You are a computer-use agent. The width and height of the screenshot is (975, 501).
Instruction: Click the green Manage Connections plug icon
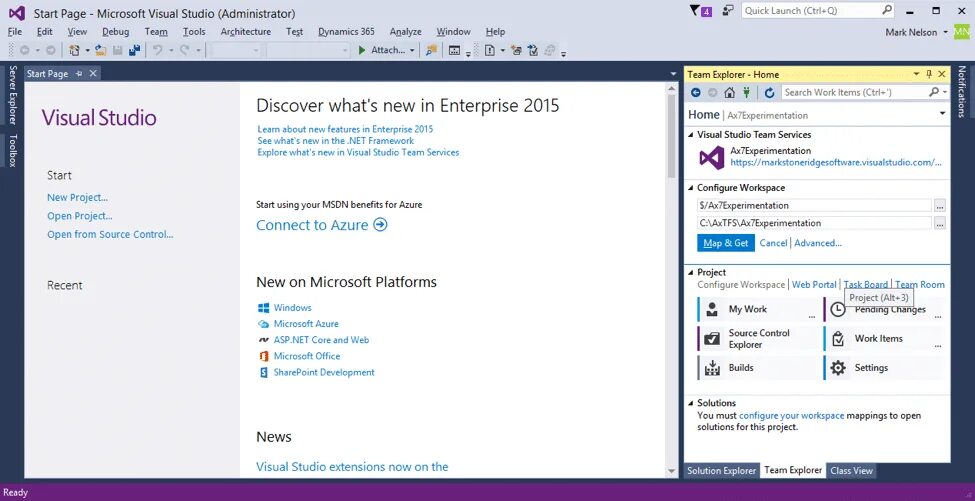click(x=746, y=93)
